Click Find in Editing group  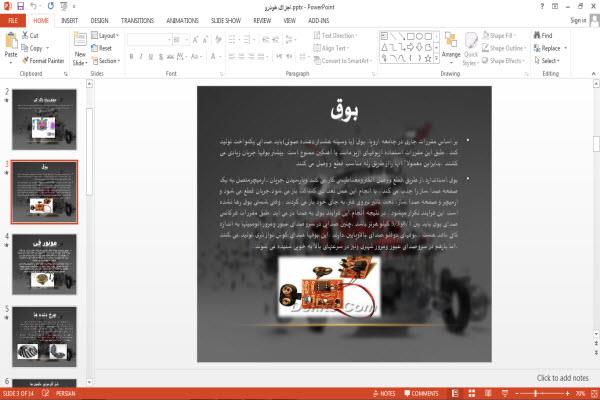click(x=543, y=36)
